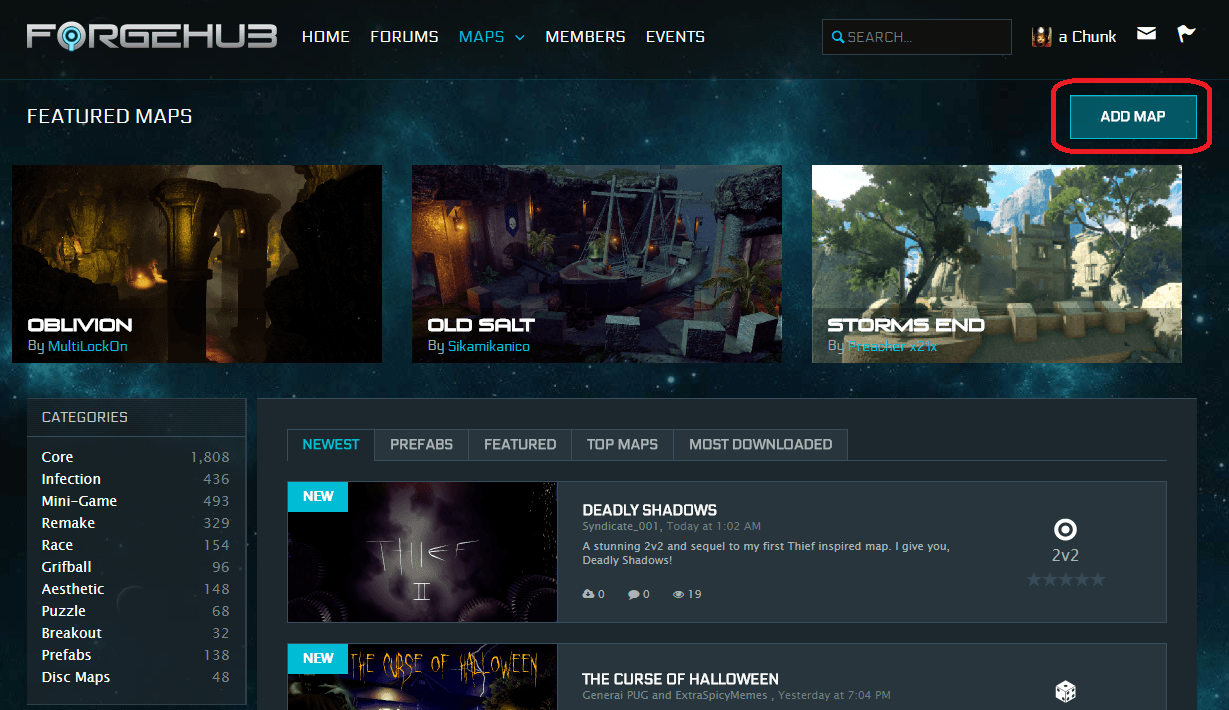
Task: Click the 2v2 target icon for Deadly Shadows
Action: point(1065,530)
